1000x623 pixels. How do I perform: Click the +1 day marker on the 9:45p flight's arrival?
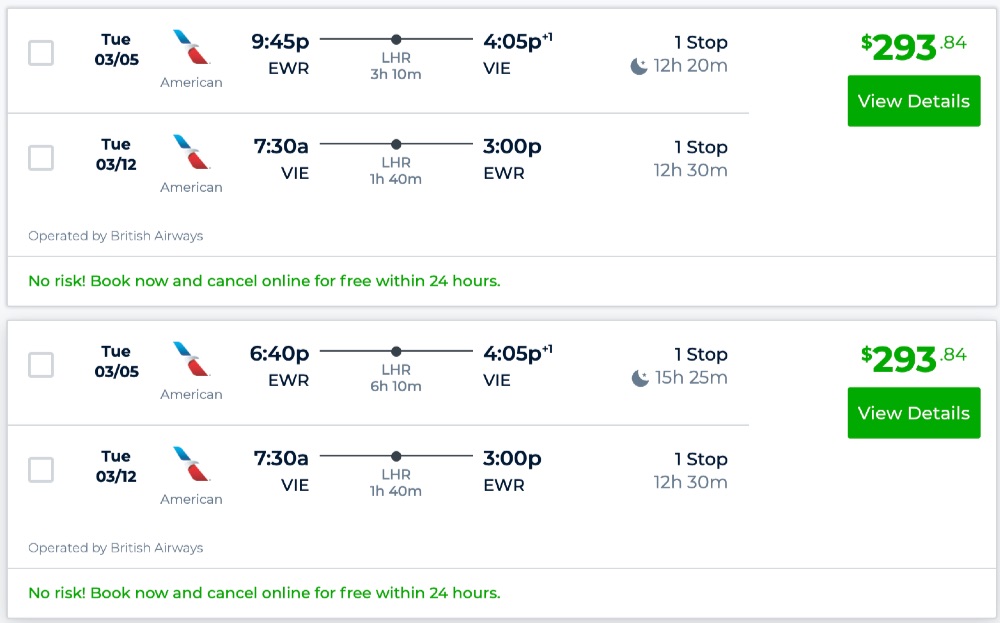(x=548, y=37)
